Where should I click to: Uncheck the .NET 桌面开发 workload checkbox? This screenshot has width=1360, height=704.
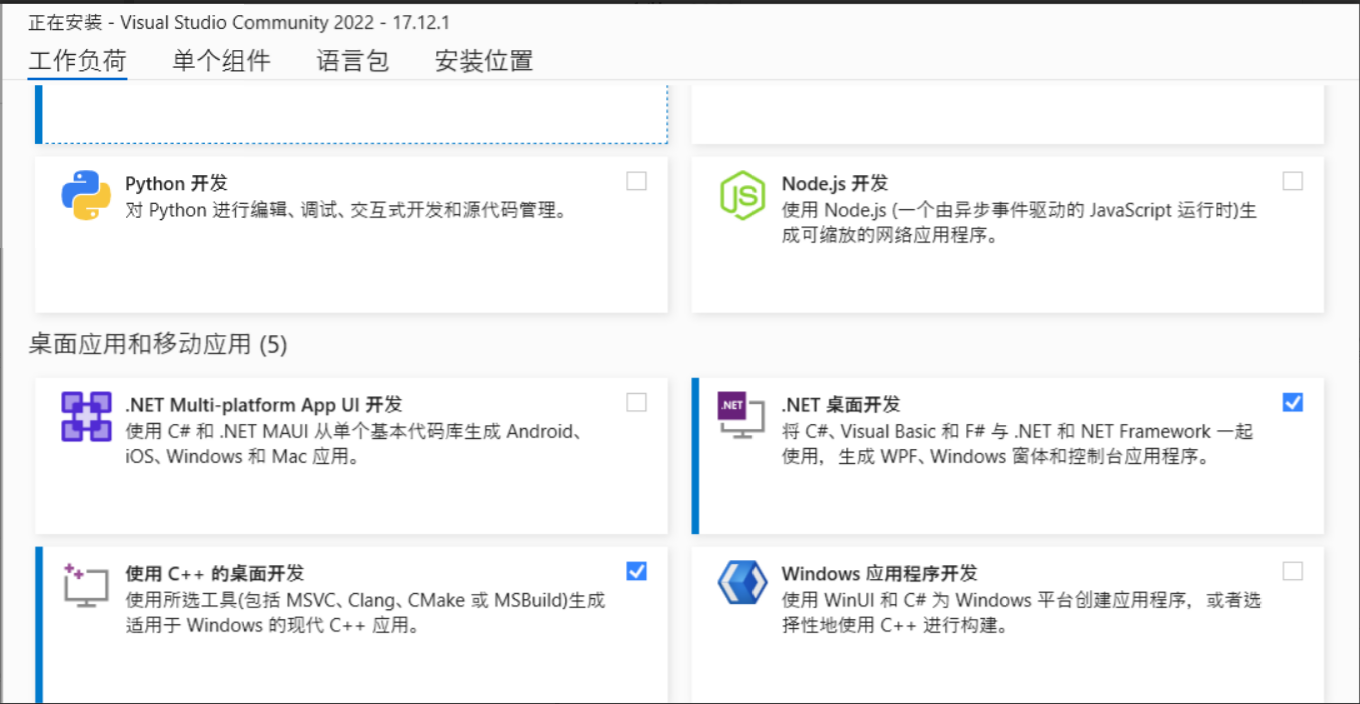[x=1293, y=402]
